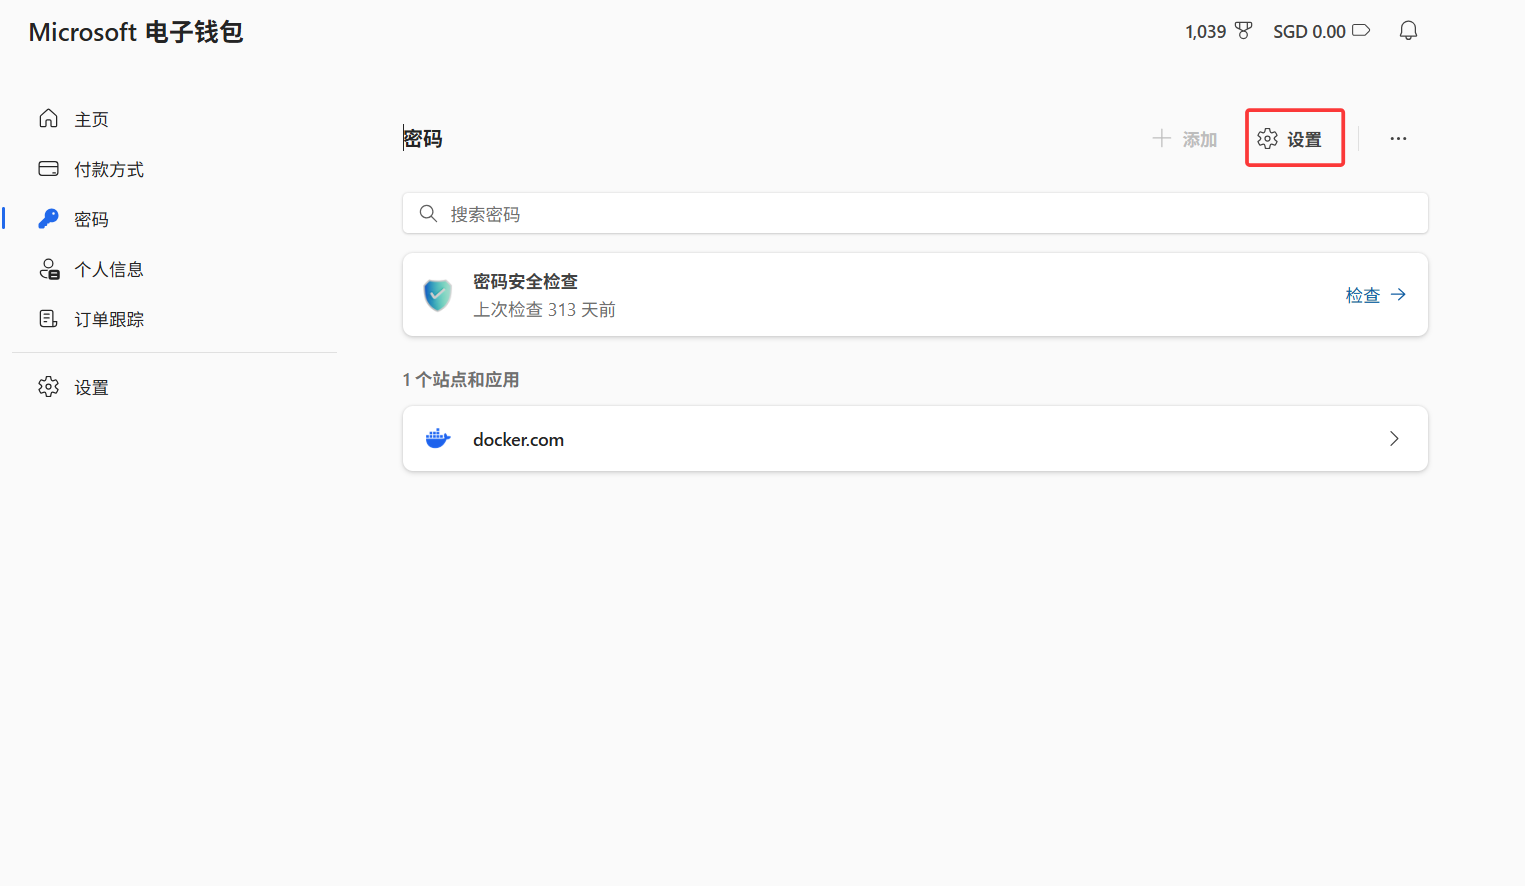This screenshot has height=886, width=1525.
Task: Select 密码 in the left sidebar
Action: [x=91, y=220]
